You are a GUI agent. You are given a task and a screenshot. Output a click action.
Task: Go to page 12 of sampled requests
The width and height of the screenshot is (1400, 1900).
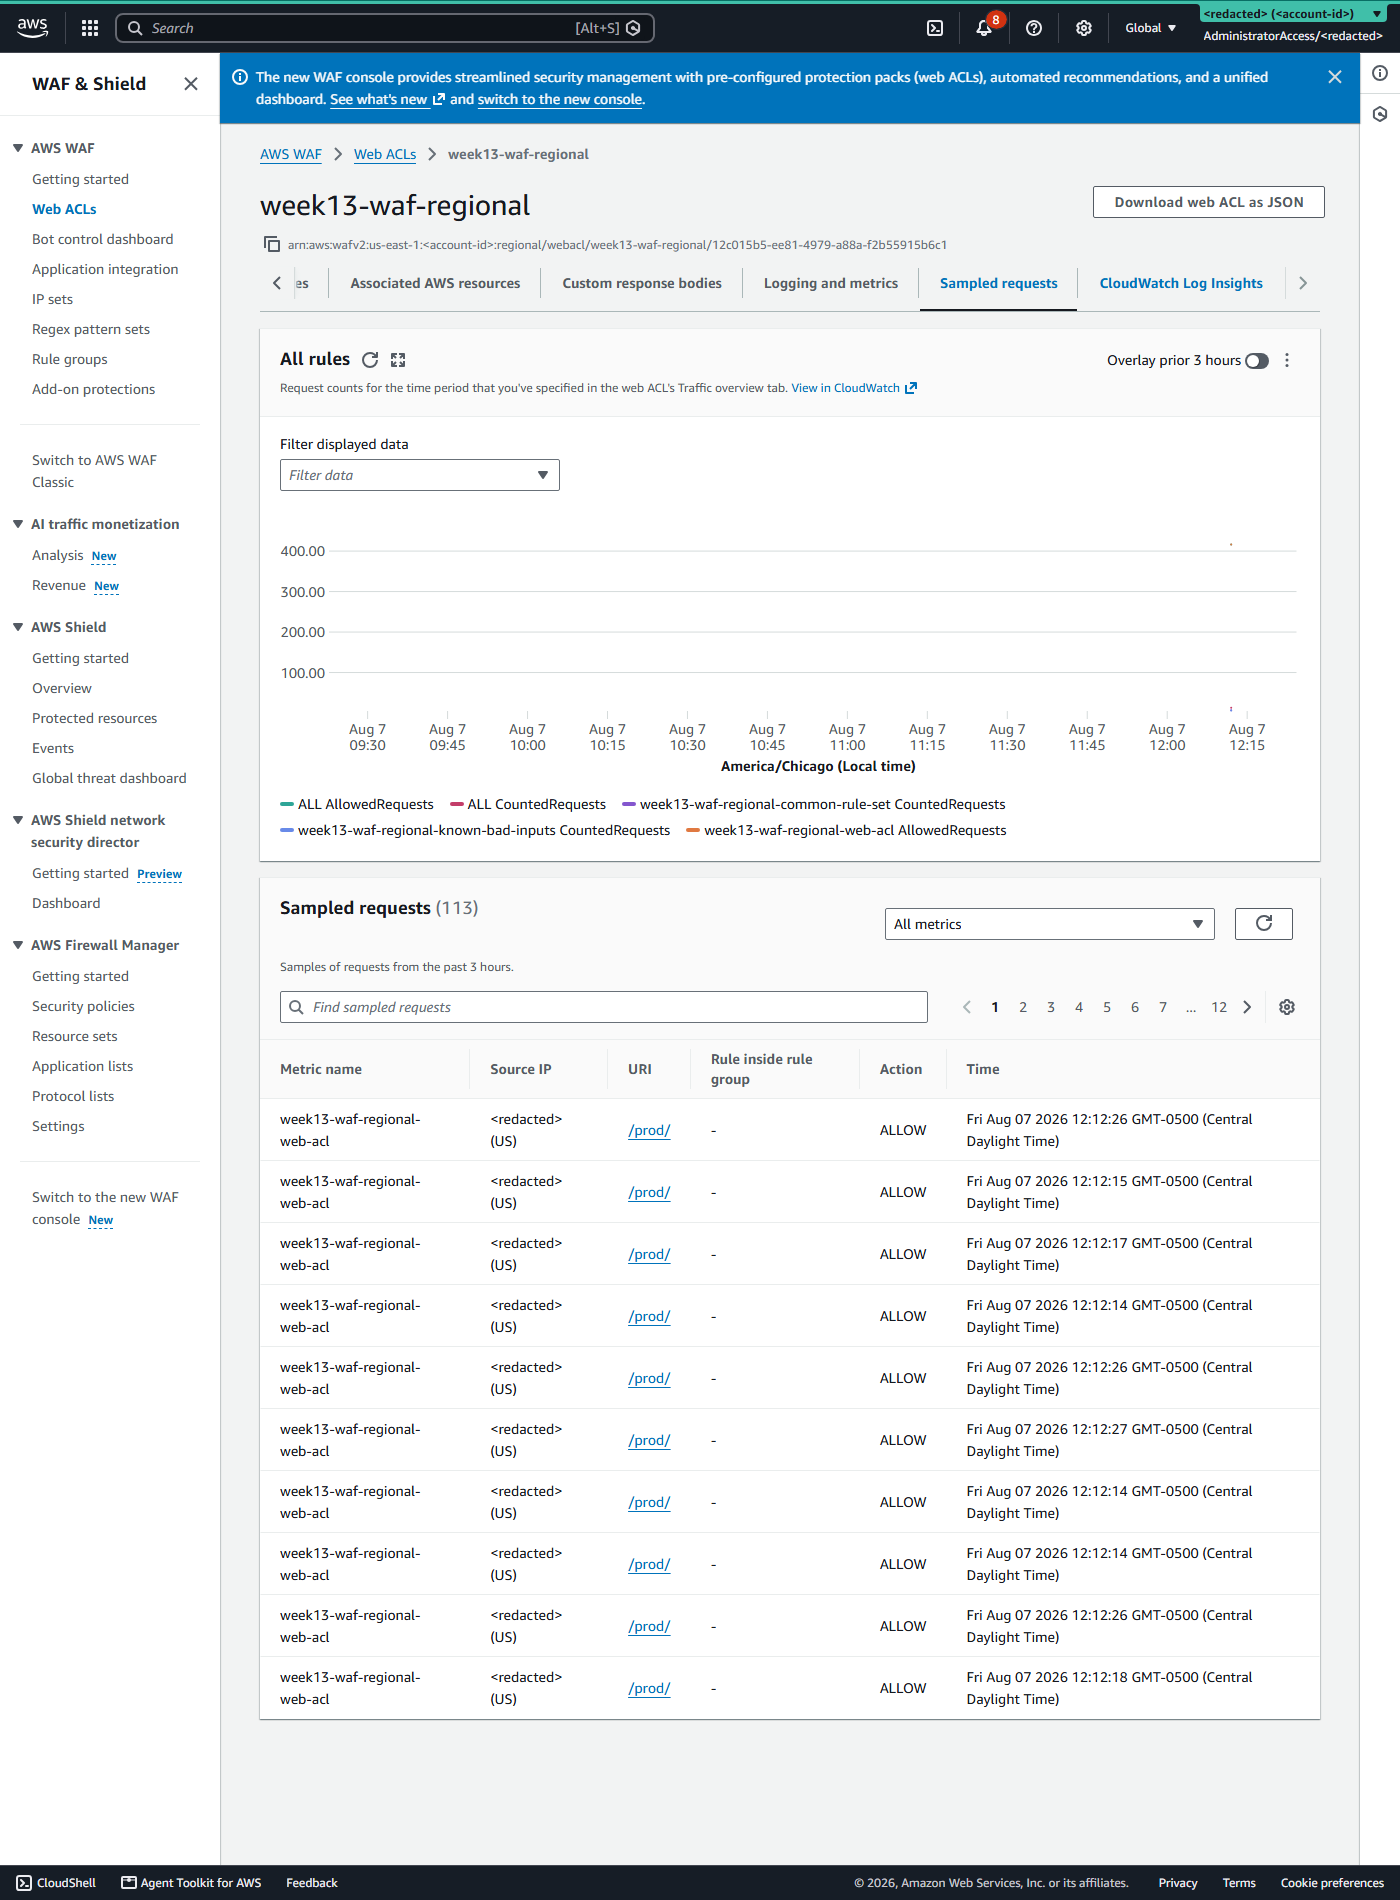tap(1219, 1007)
